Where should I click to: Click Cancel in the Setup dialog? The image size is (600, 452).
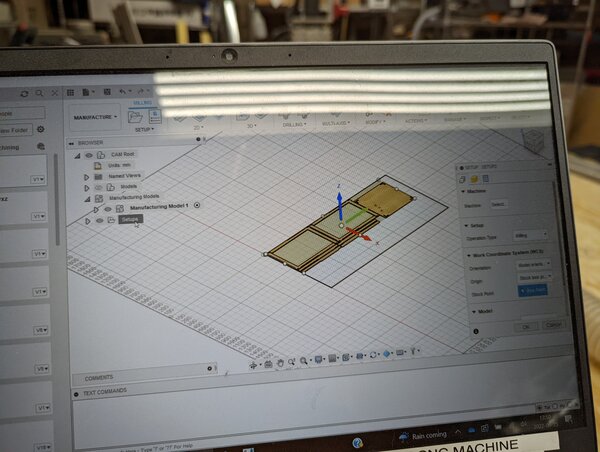pos(554,325)
